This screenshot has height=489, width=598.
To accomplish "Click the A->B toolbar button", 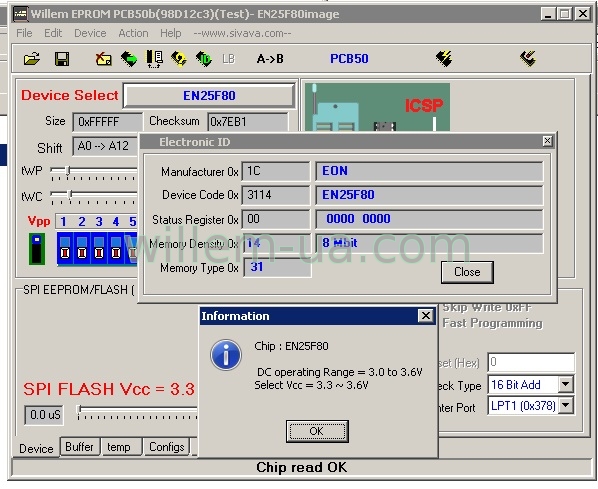I will (x=270, y=59).
